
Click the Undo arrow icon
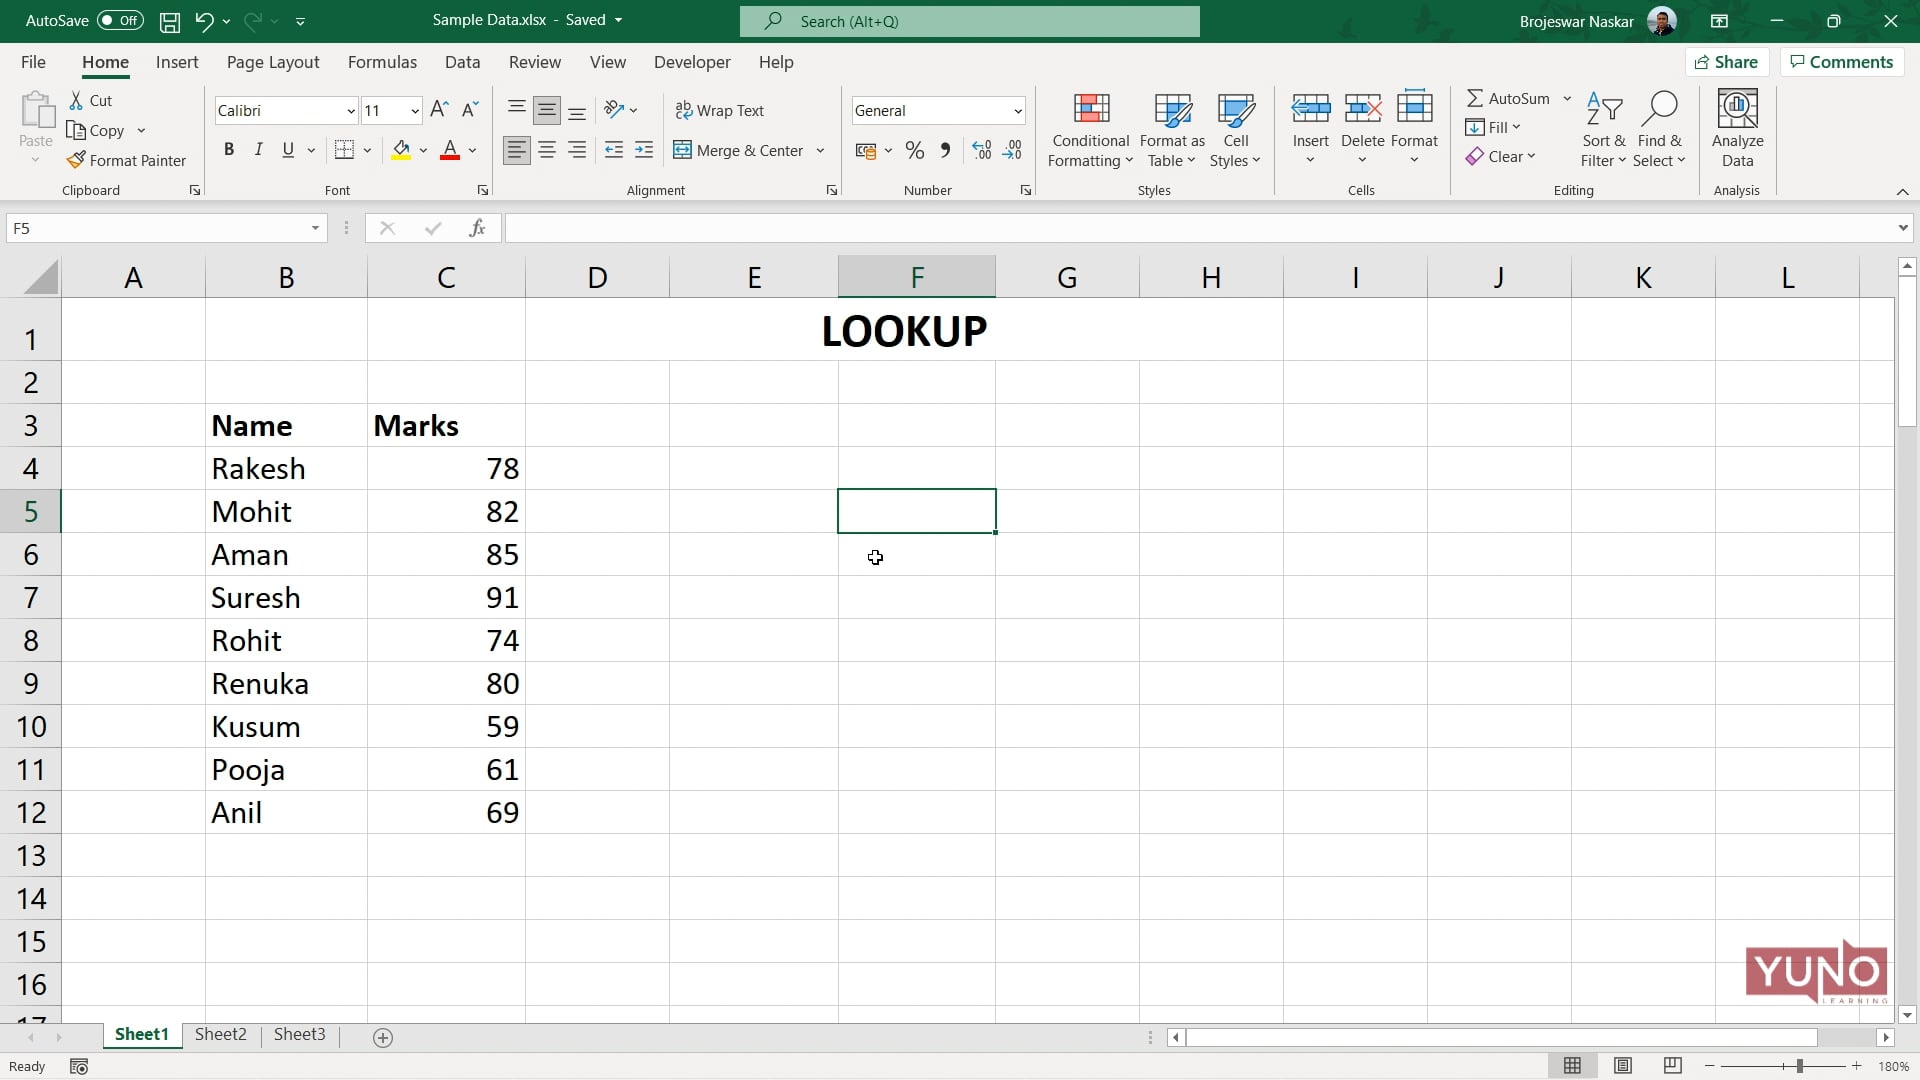204,21
